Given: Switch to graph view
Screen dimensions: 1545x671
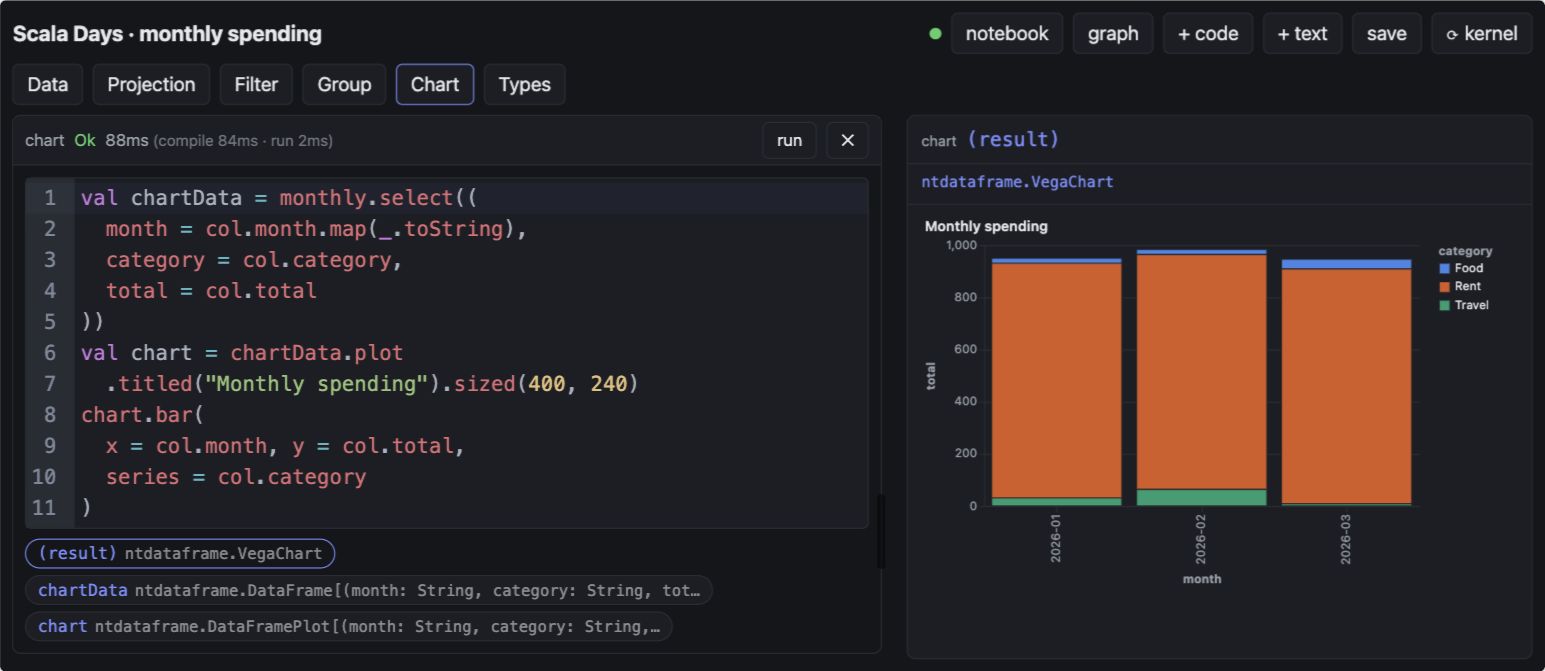Looking at the screenshot, I should click(x=1113, y=33).
